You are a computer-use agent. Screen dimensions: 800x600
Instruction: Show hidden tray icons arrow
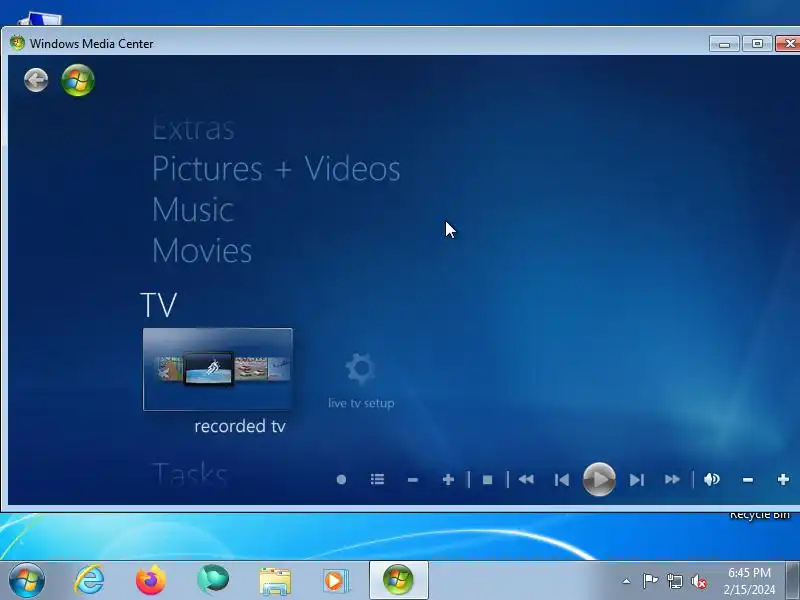click(627, 581)
